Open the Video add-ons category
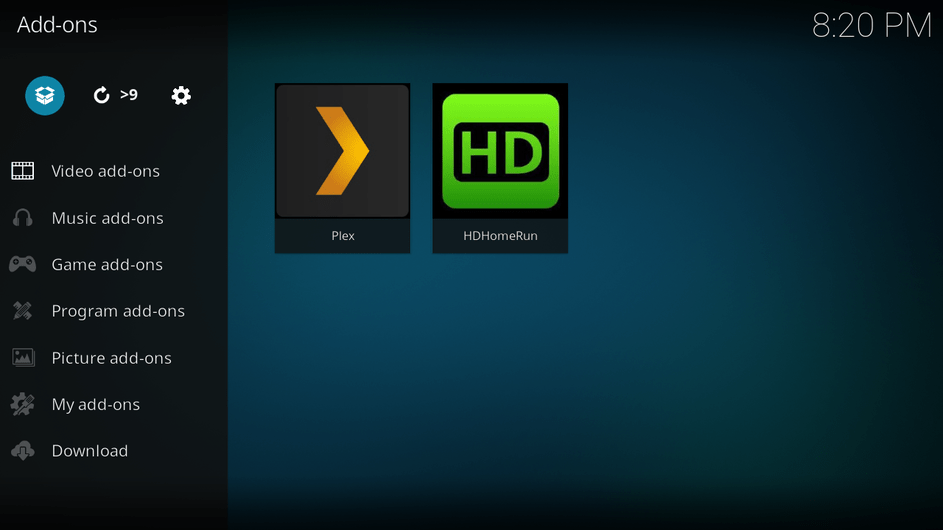Image resolution: width=943 pixels, height=530 pixels. click(x=105, y=171)
